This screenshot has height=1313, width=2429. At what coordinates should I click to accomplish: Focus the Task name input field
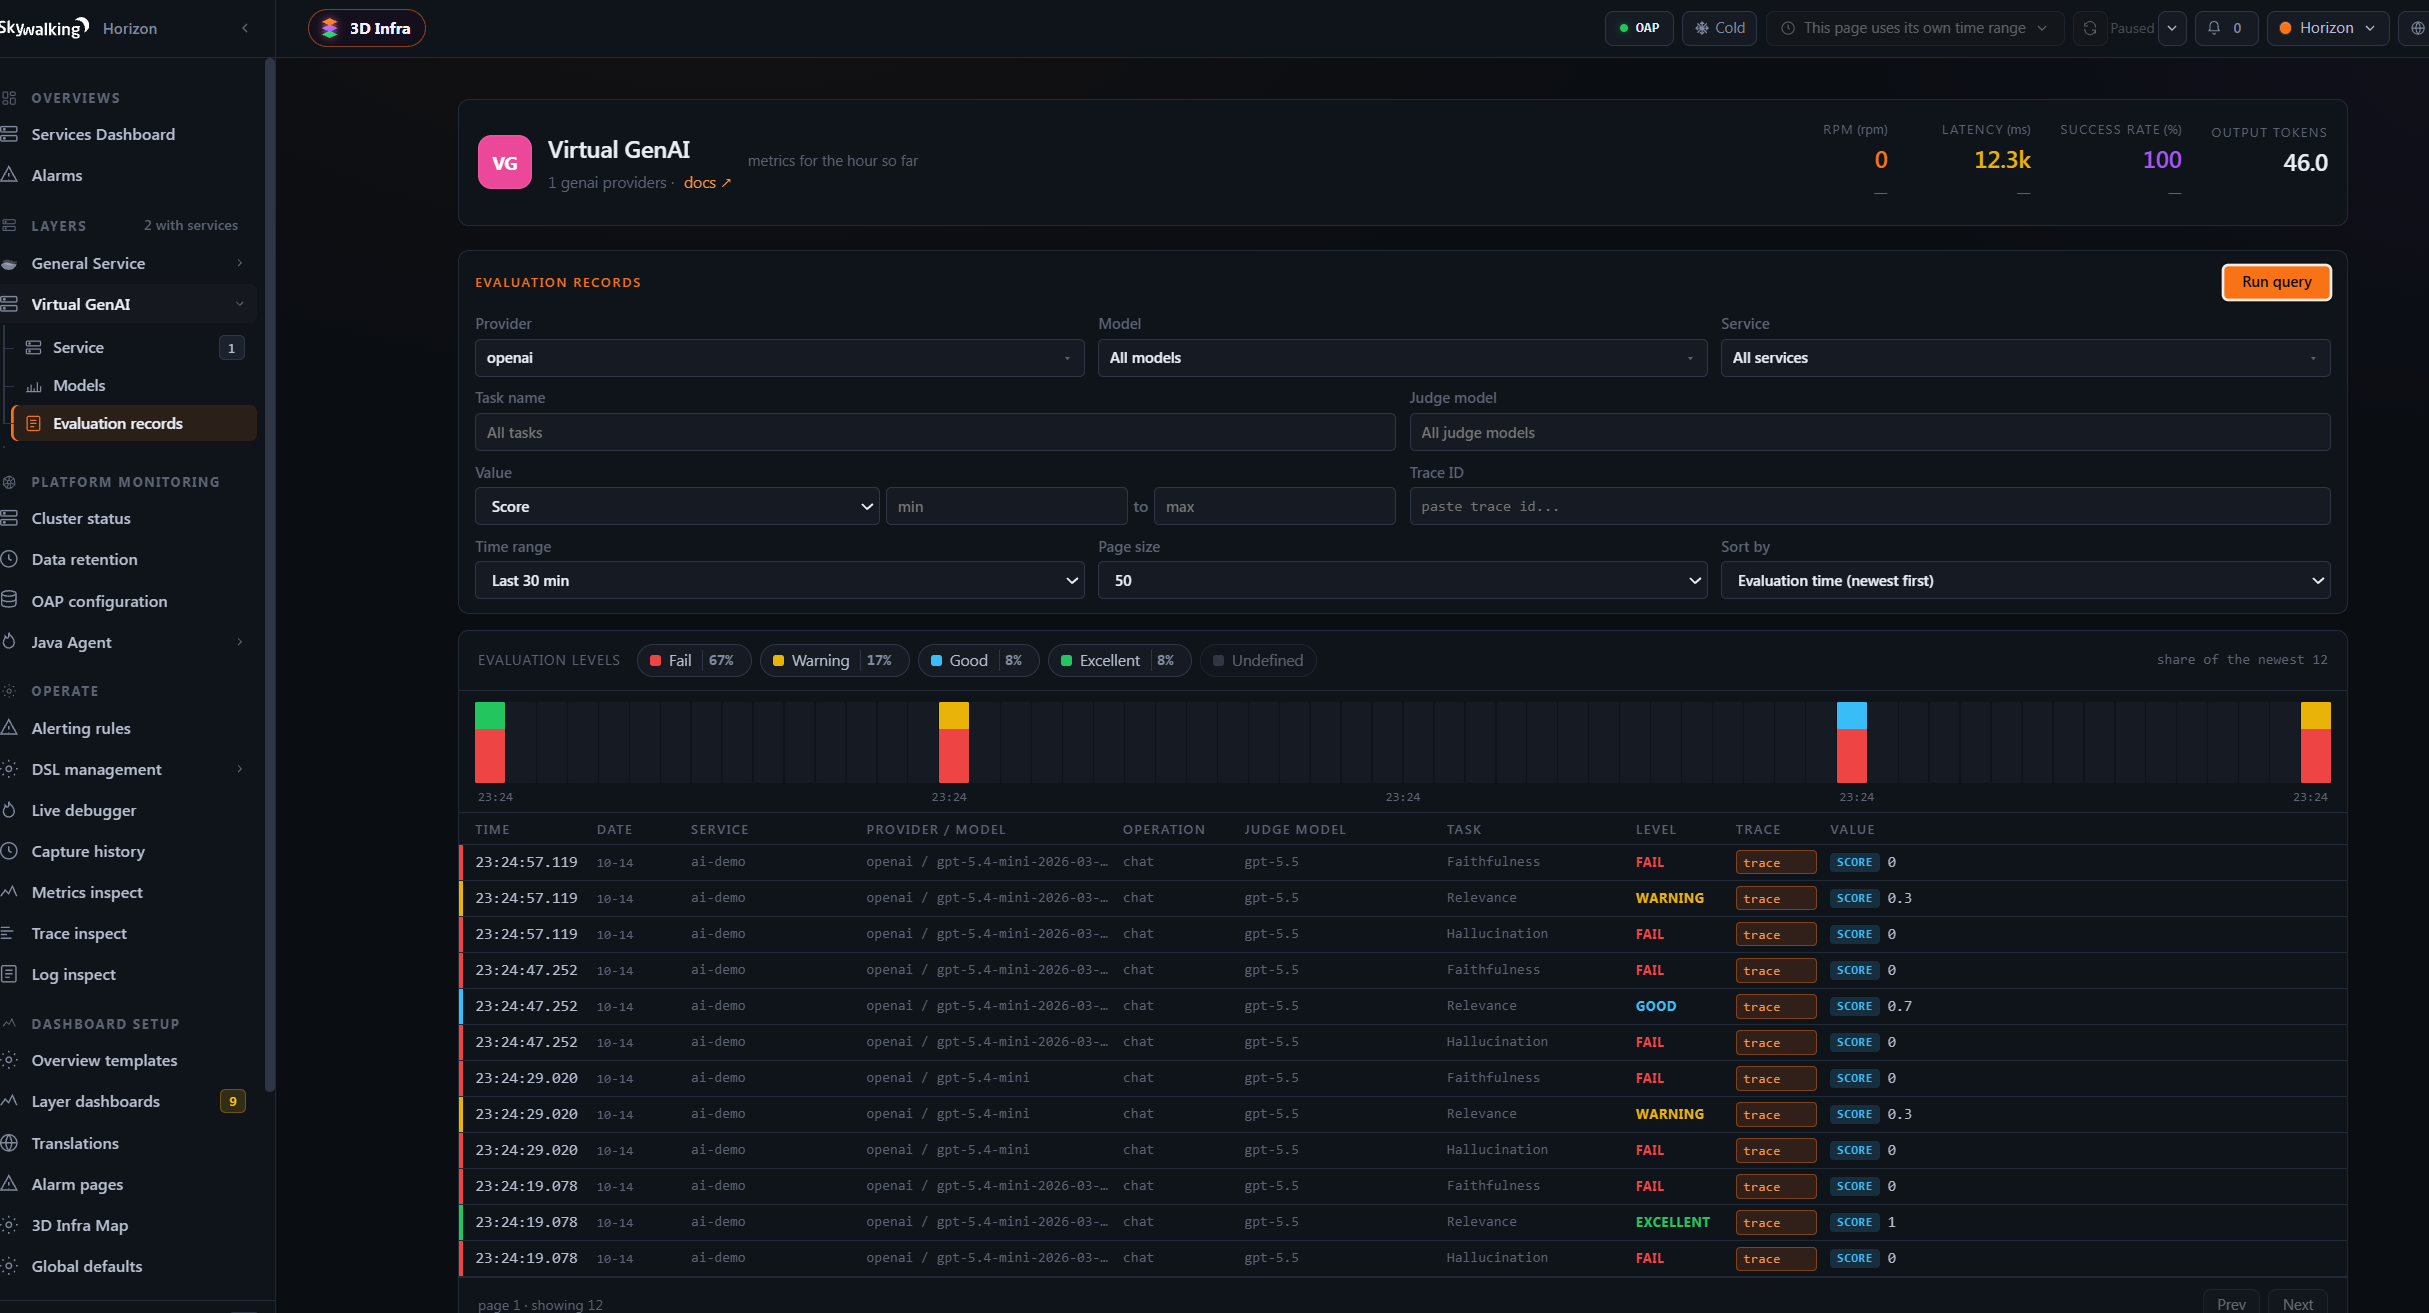[x=935, y=432]
